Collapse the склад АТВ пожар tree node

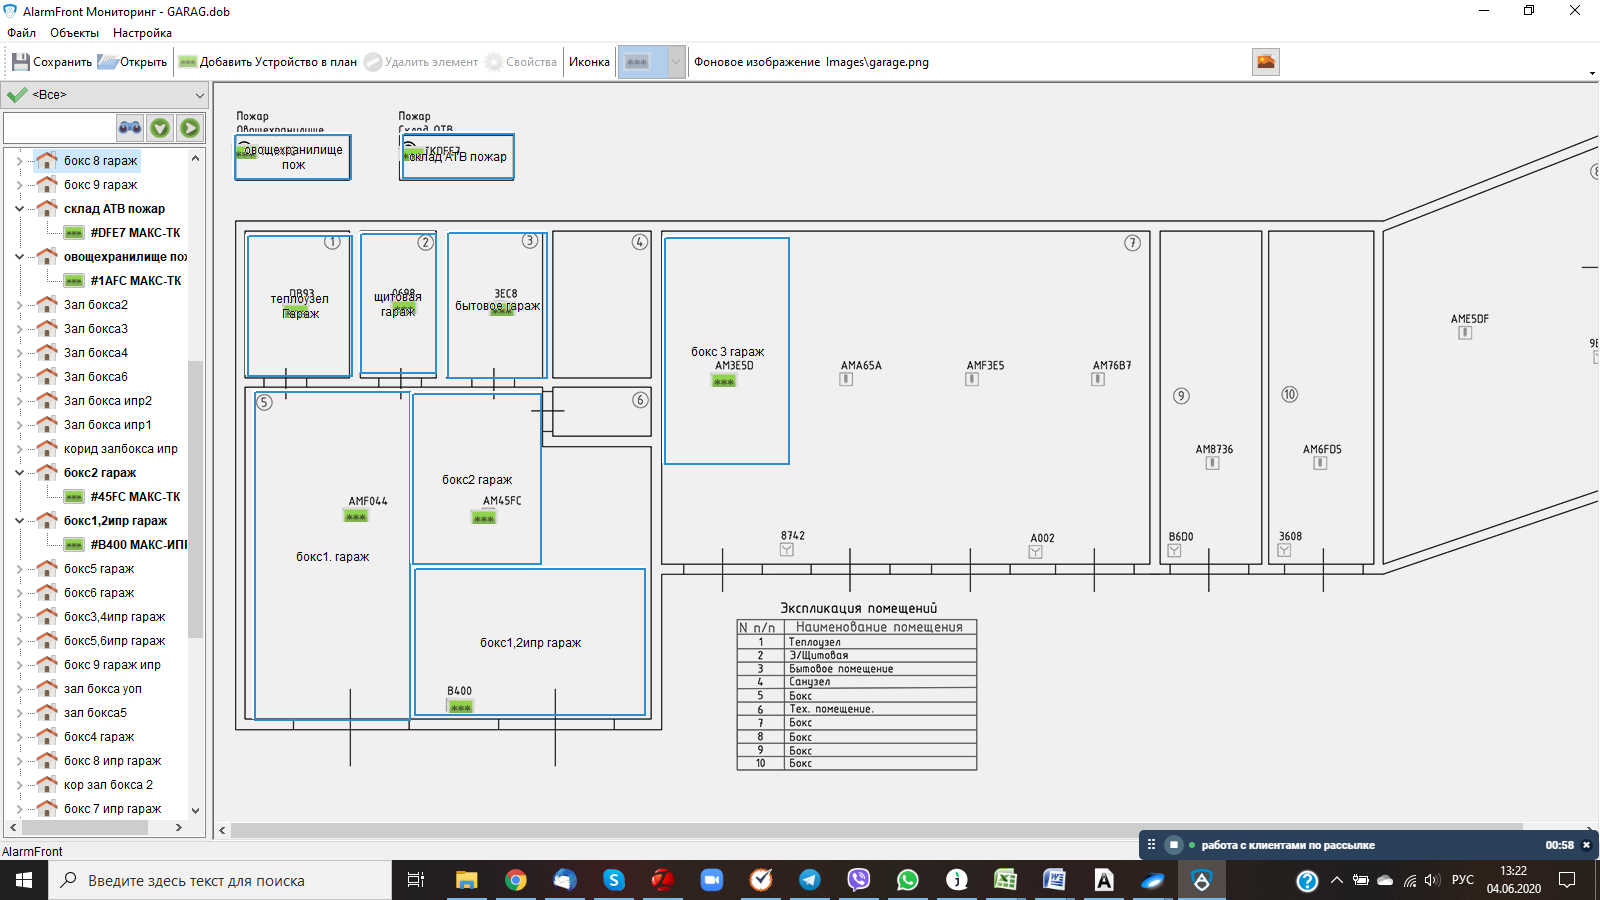click(x=19, y=209)
